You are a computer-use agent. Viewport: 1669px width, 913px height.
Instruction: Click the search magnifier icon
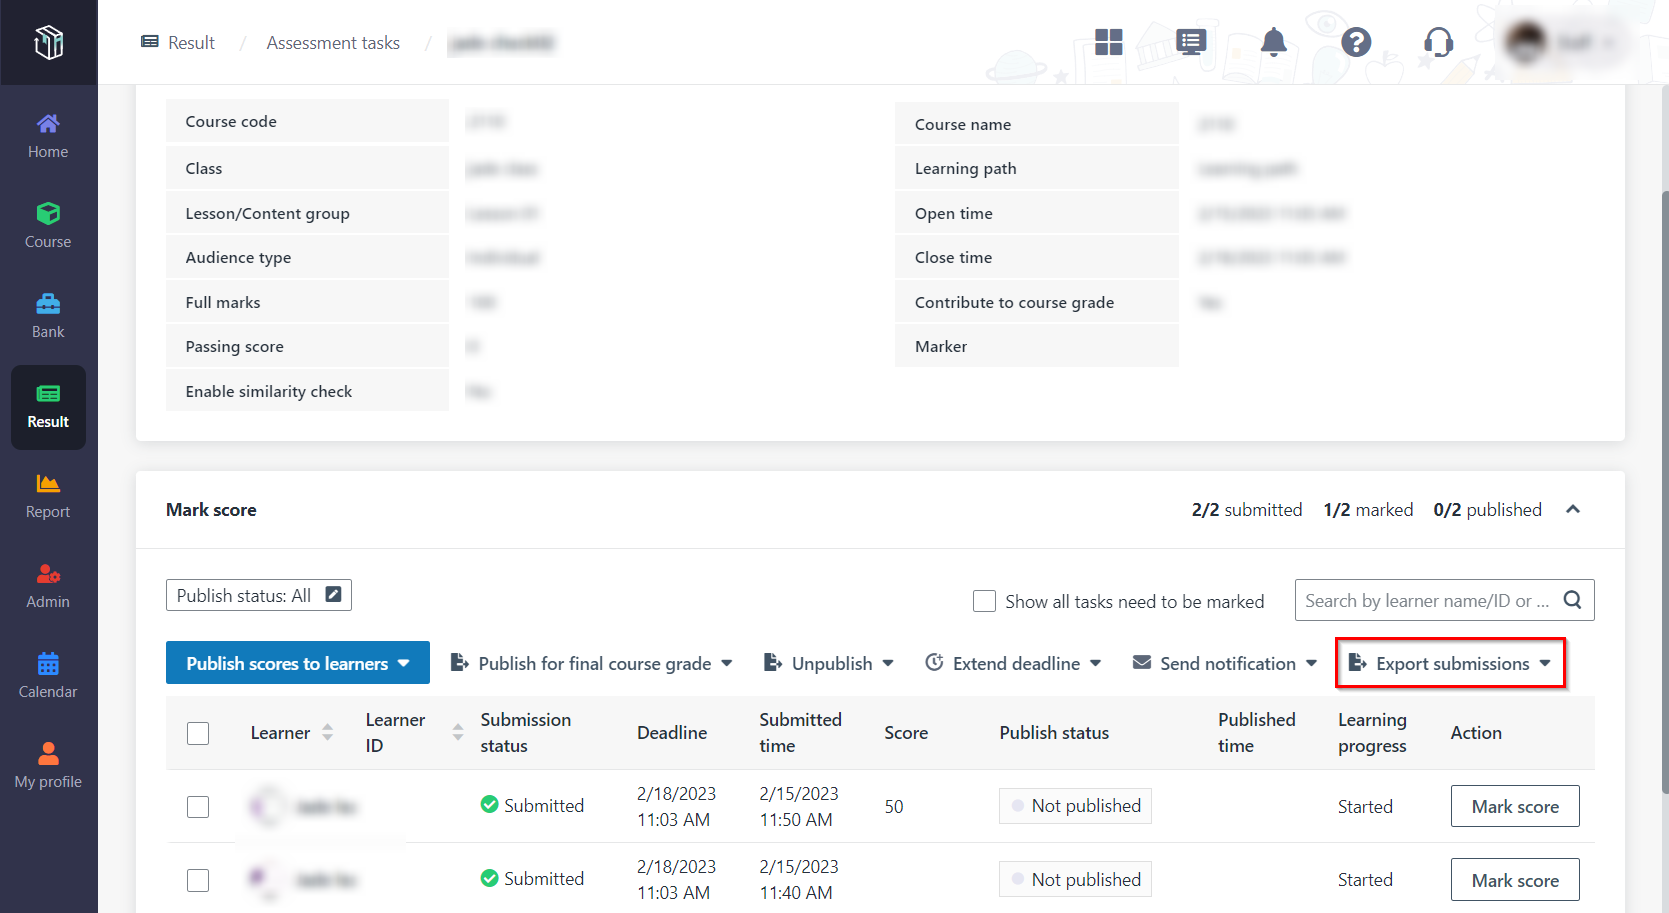(1572, 600)
